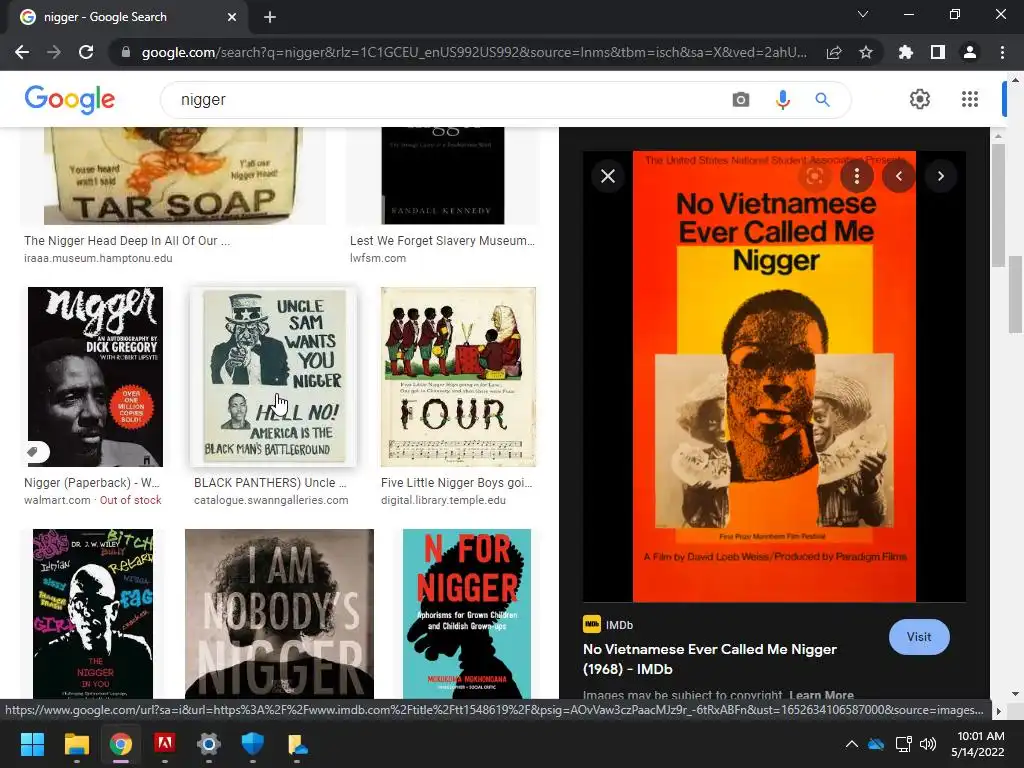Click the product tag icon on Dick Gregory image
This screenshot has height=768, width=1024.
coord(36,452)
